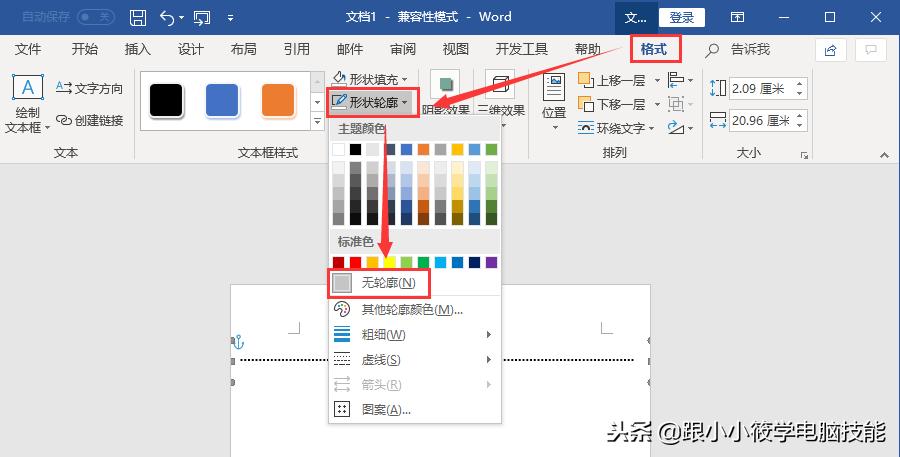Click the 绘制文本框 draw text box icon
This screenshot has height=457, width=900.
pyautogui.click(x=28, y=88)
